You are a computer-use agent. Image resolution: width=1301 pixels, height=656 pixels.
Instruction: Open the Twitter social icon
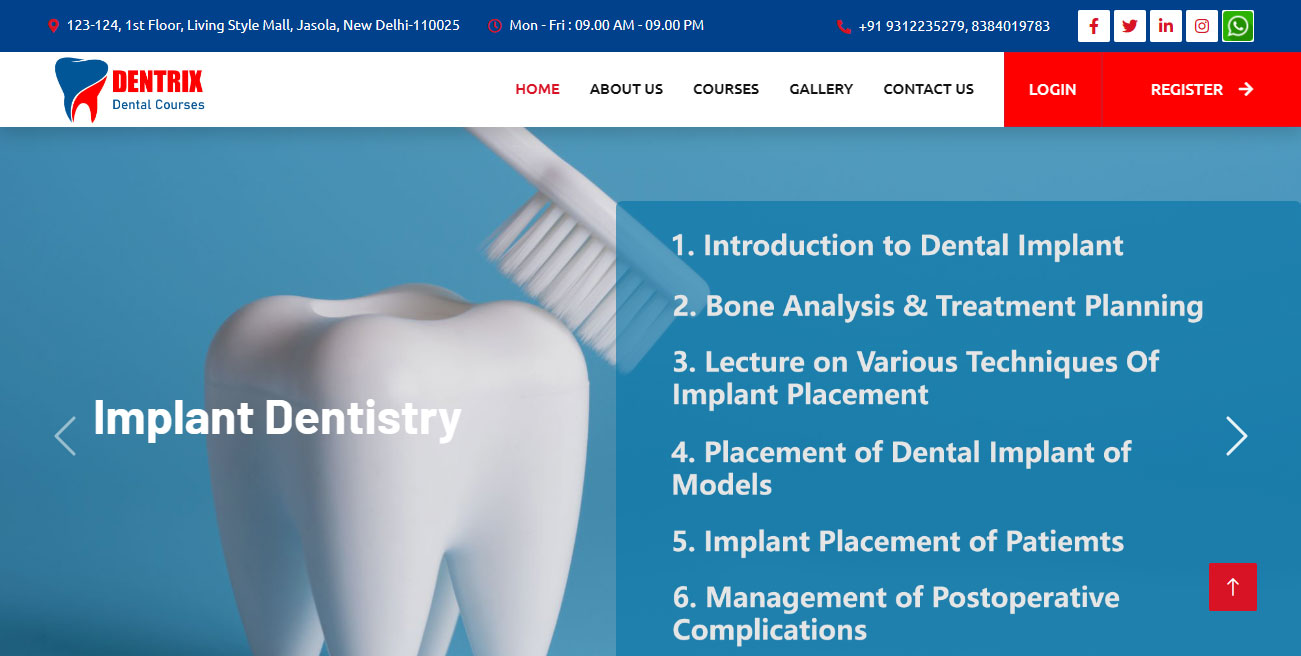tap(1130, 26)
